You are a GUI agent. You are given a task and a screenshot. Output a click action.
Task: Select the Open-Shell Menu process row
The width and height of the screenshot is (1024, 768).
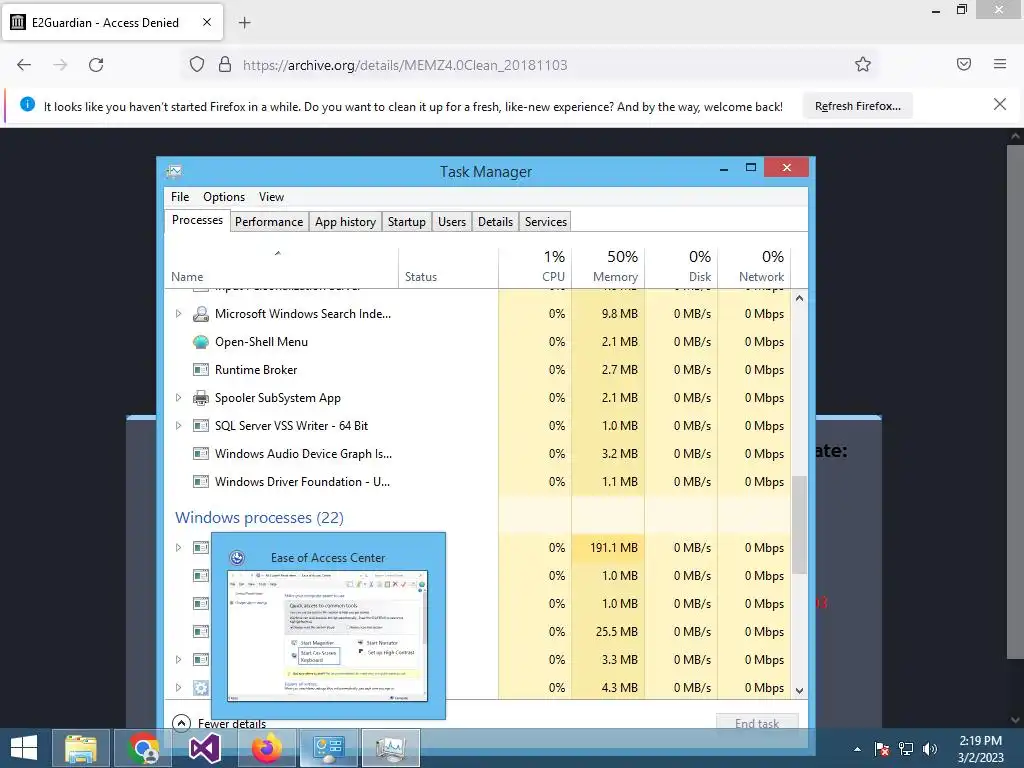click(478, 342)
